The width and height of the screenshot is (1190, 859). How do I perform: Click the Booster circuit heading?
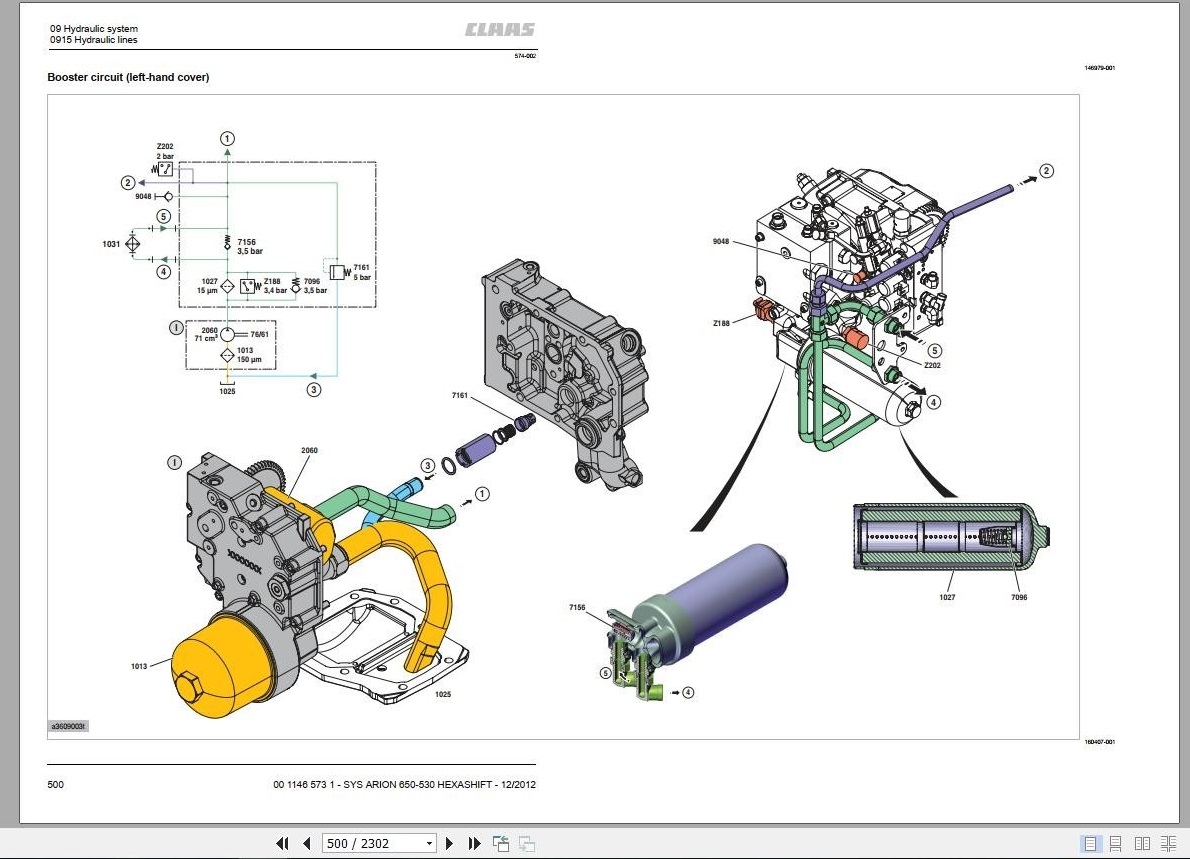128,77
